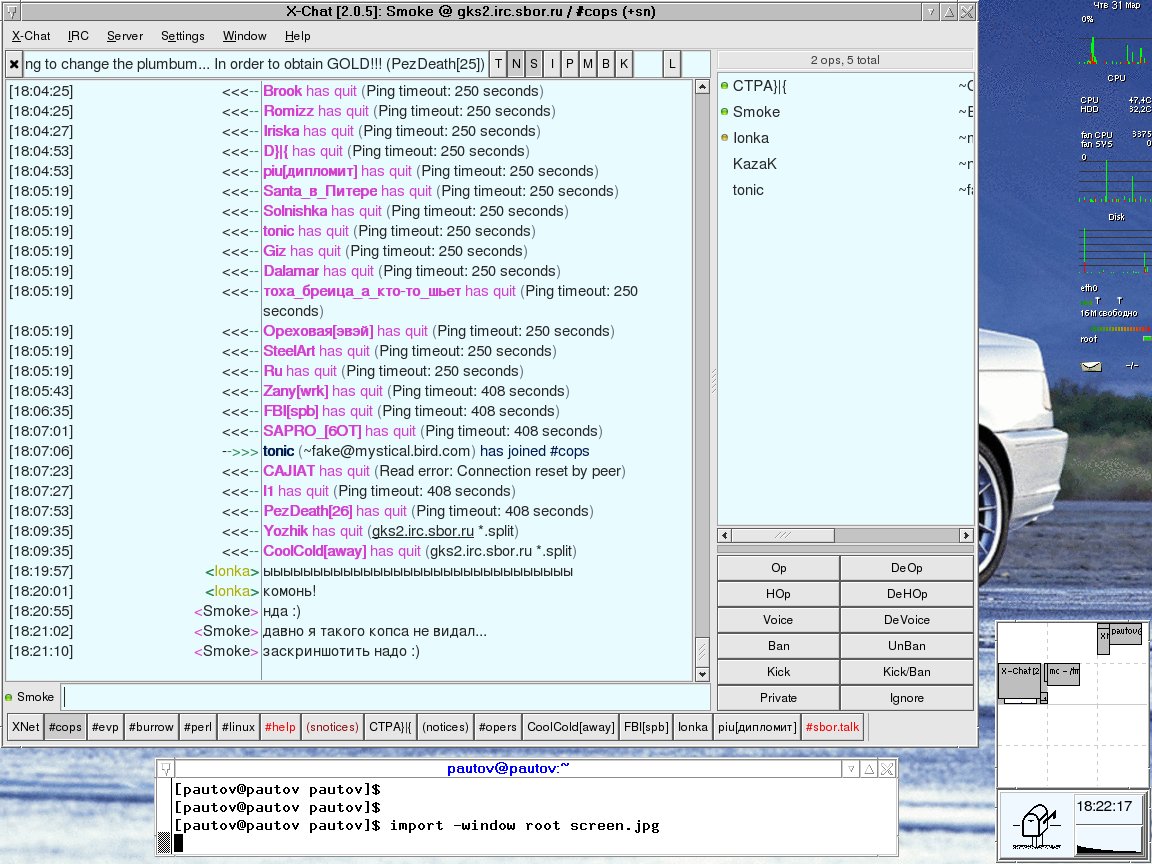Open the X-Chat window menu icon in titlebar

(x=10, y=11)
